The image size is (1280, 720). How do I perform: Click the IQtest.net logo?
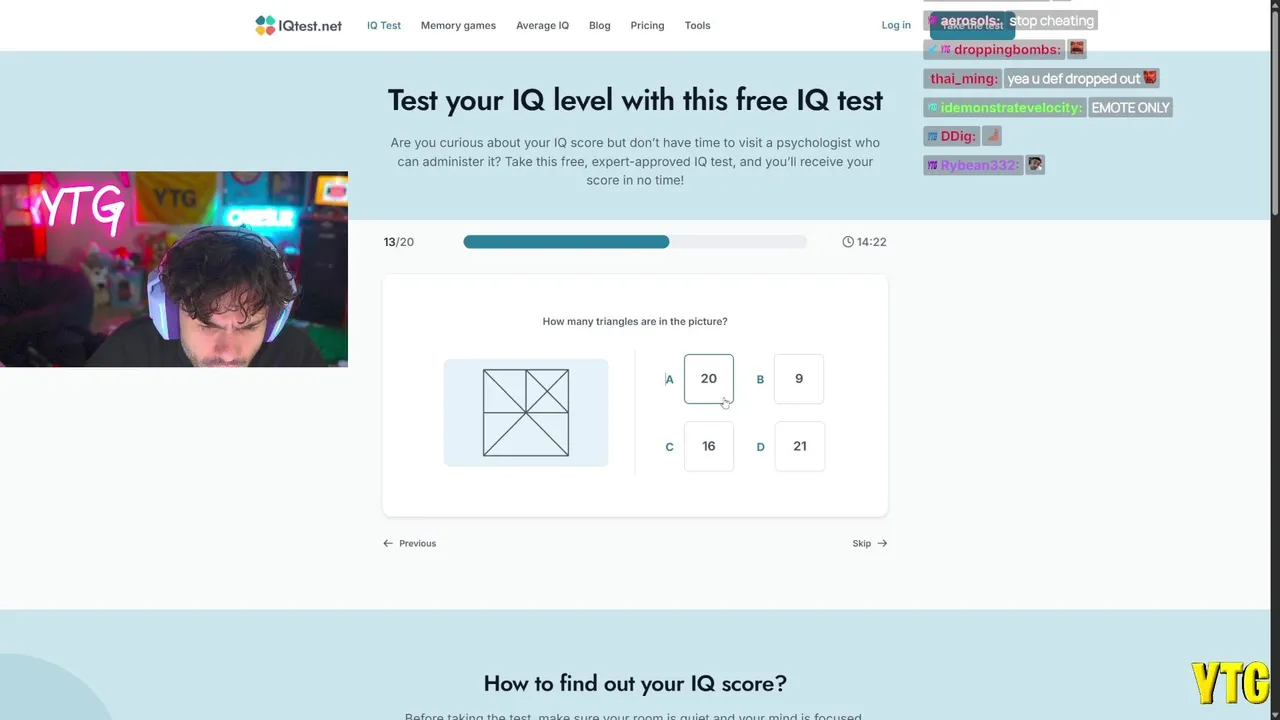(298, 25)
